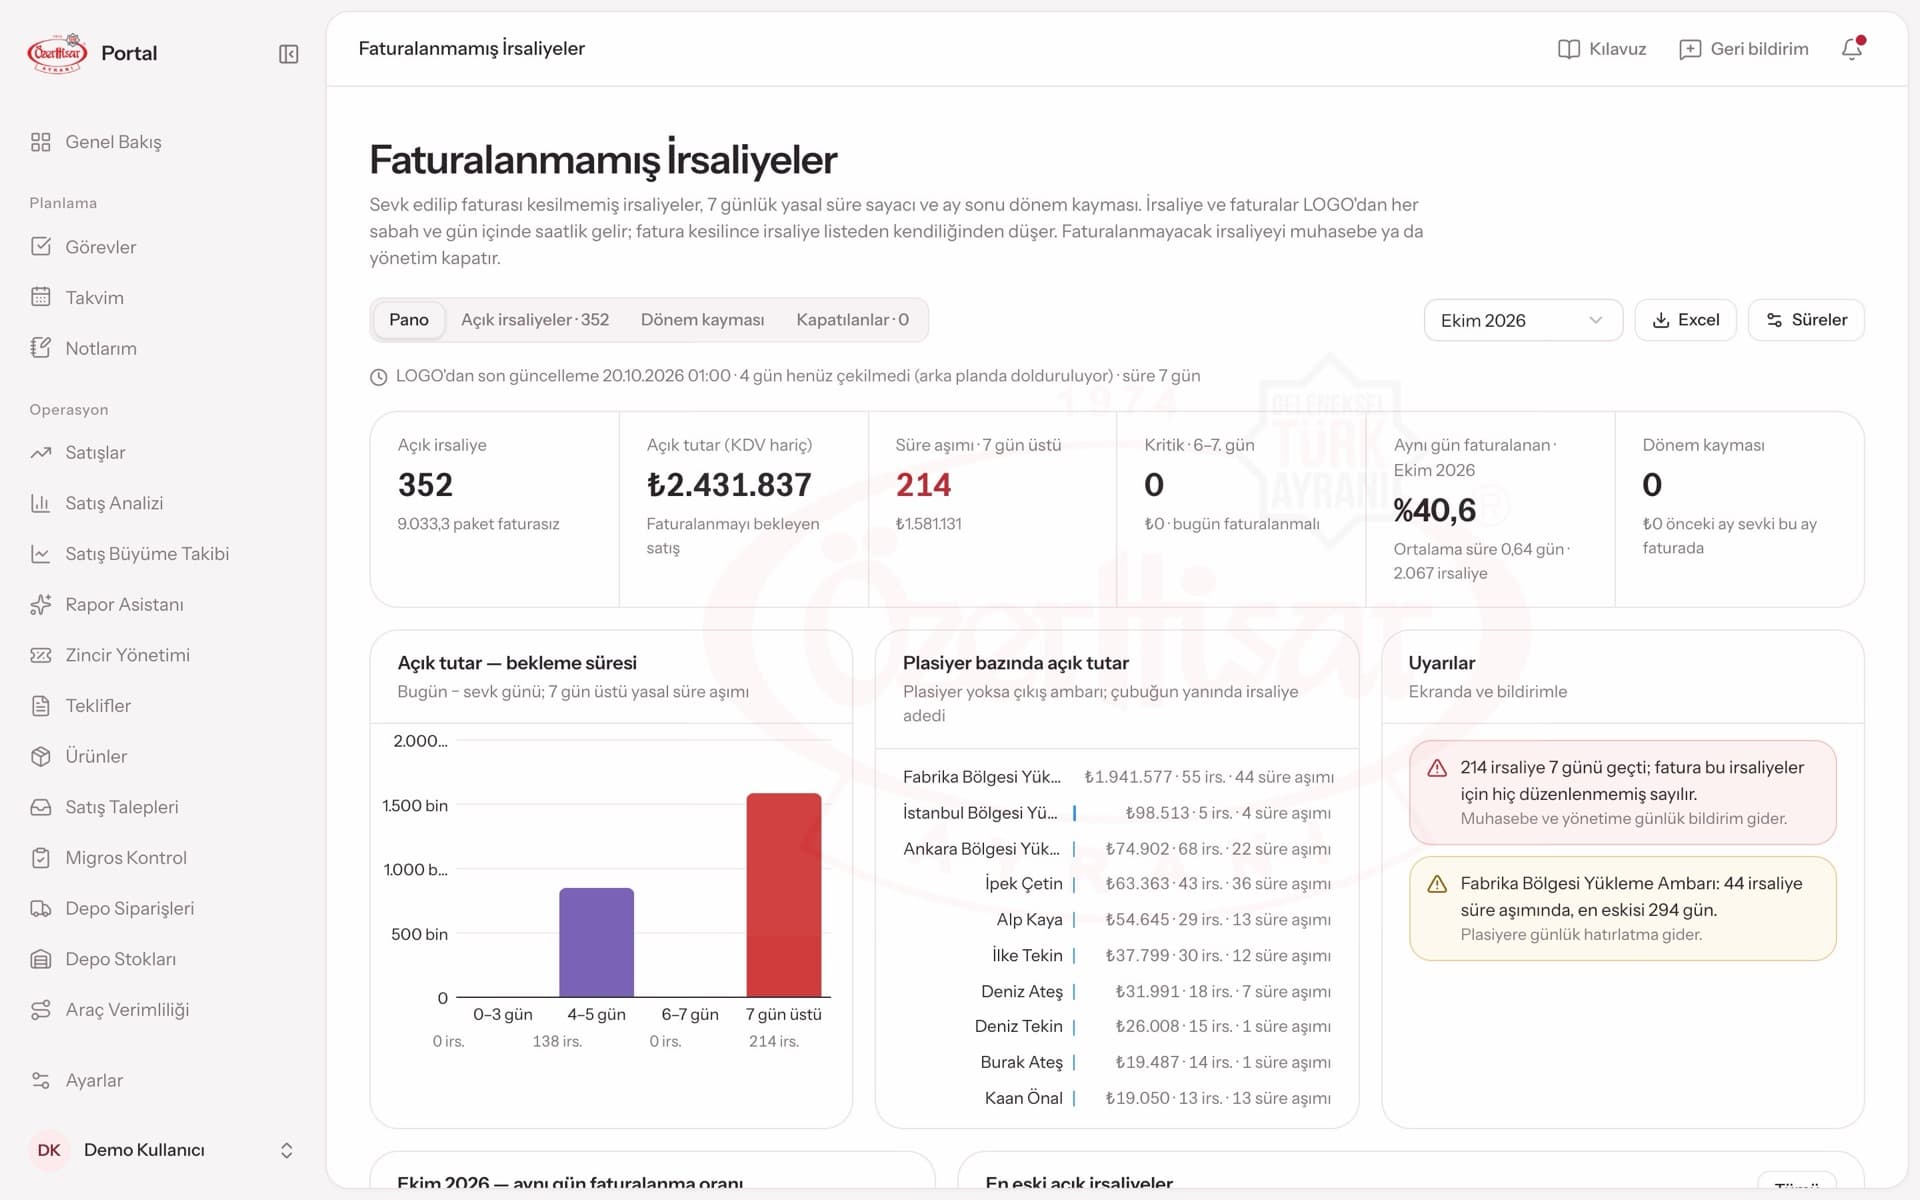Click the Depo Stokları warehouse icon
1920x1200 pixels.
[x=40, y=959]
